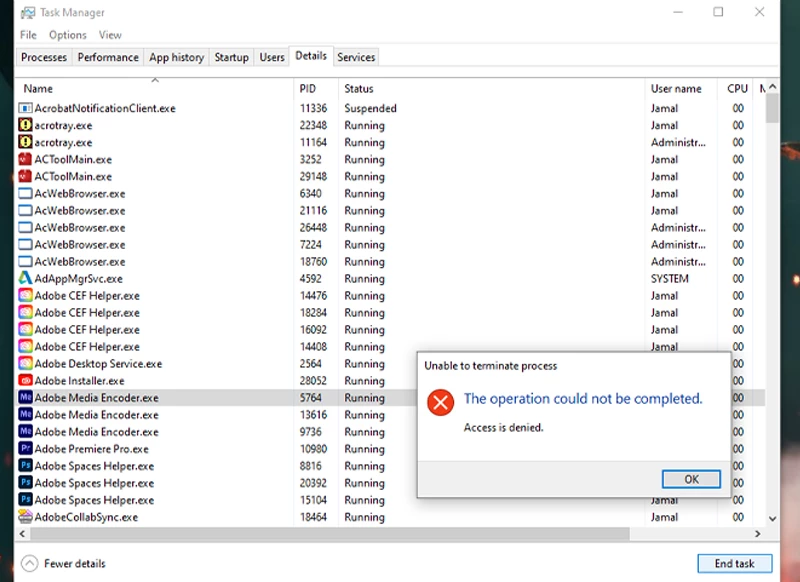Screen dimensions: 800x582
Task: Switch to the Startup tab
Action: coord(231,57)
